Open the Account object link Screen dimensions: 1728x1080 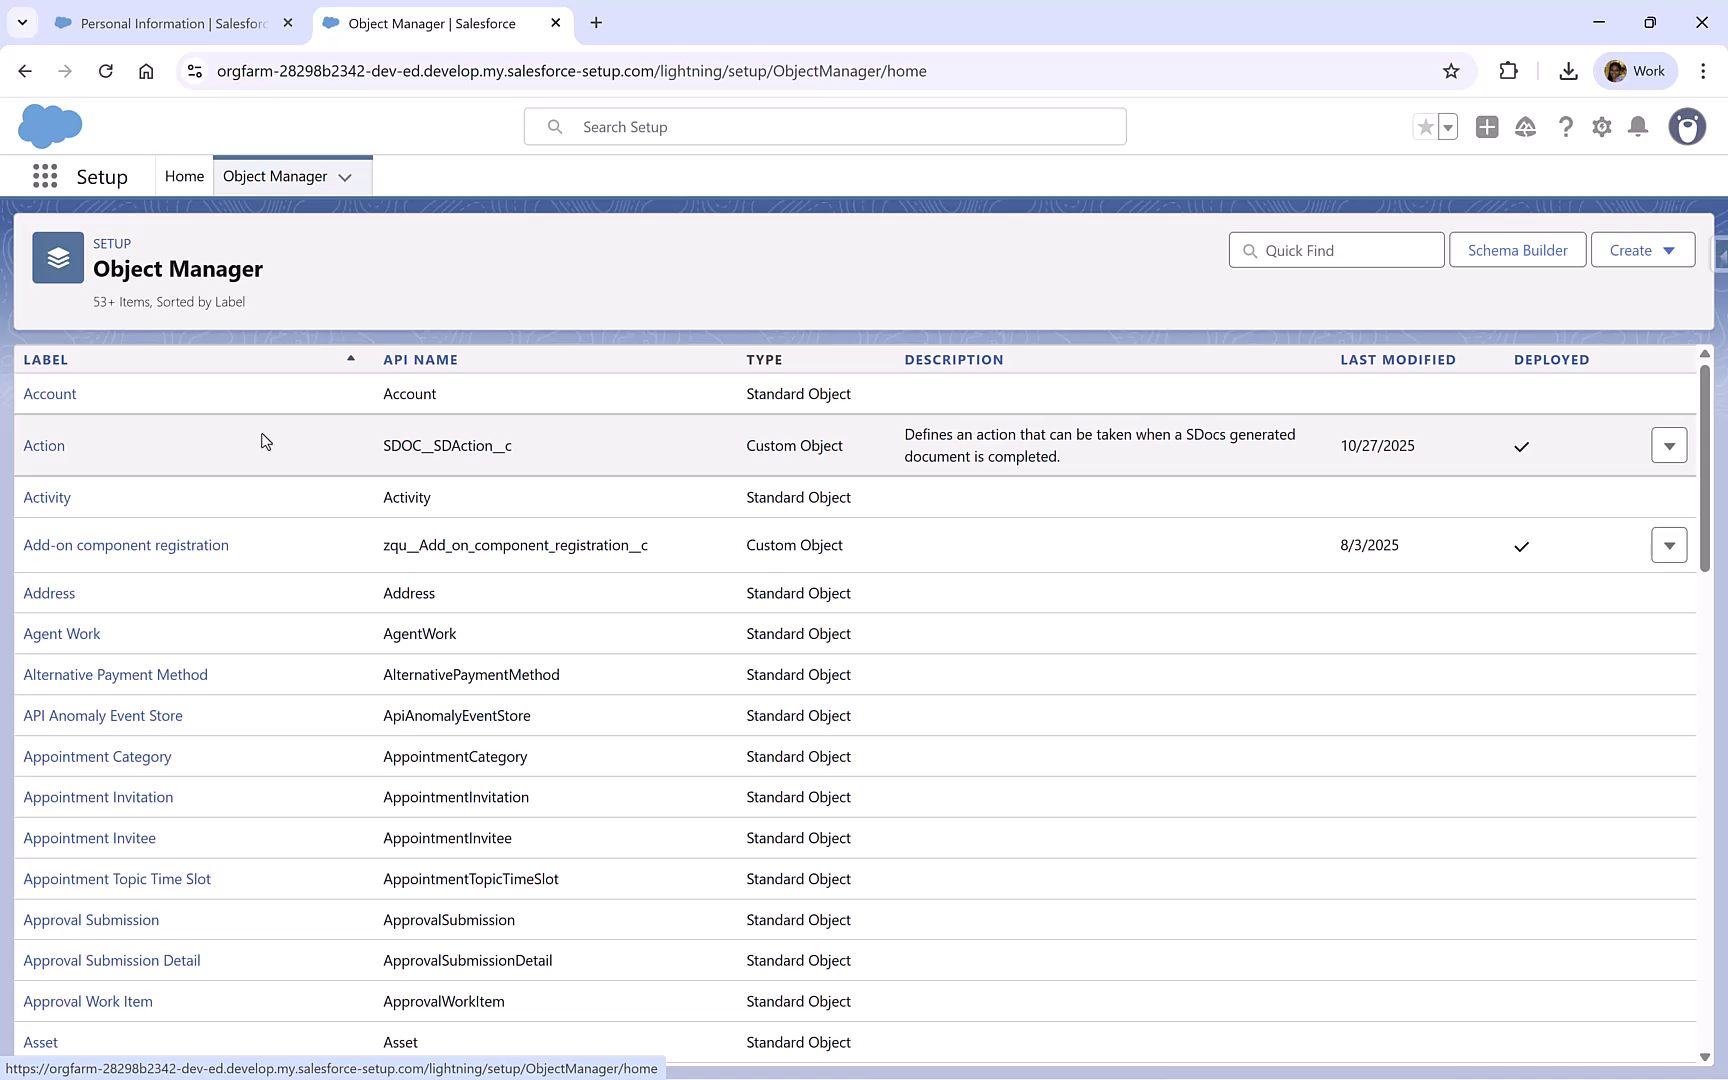point(50,393)
